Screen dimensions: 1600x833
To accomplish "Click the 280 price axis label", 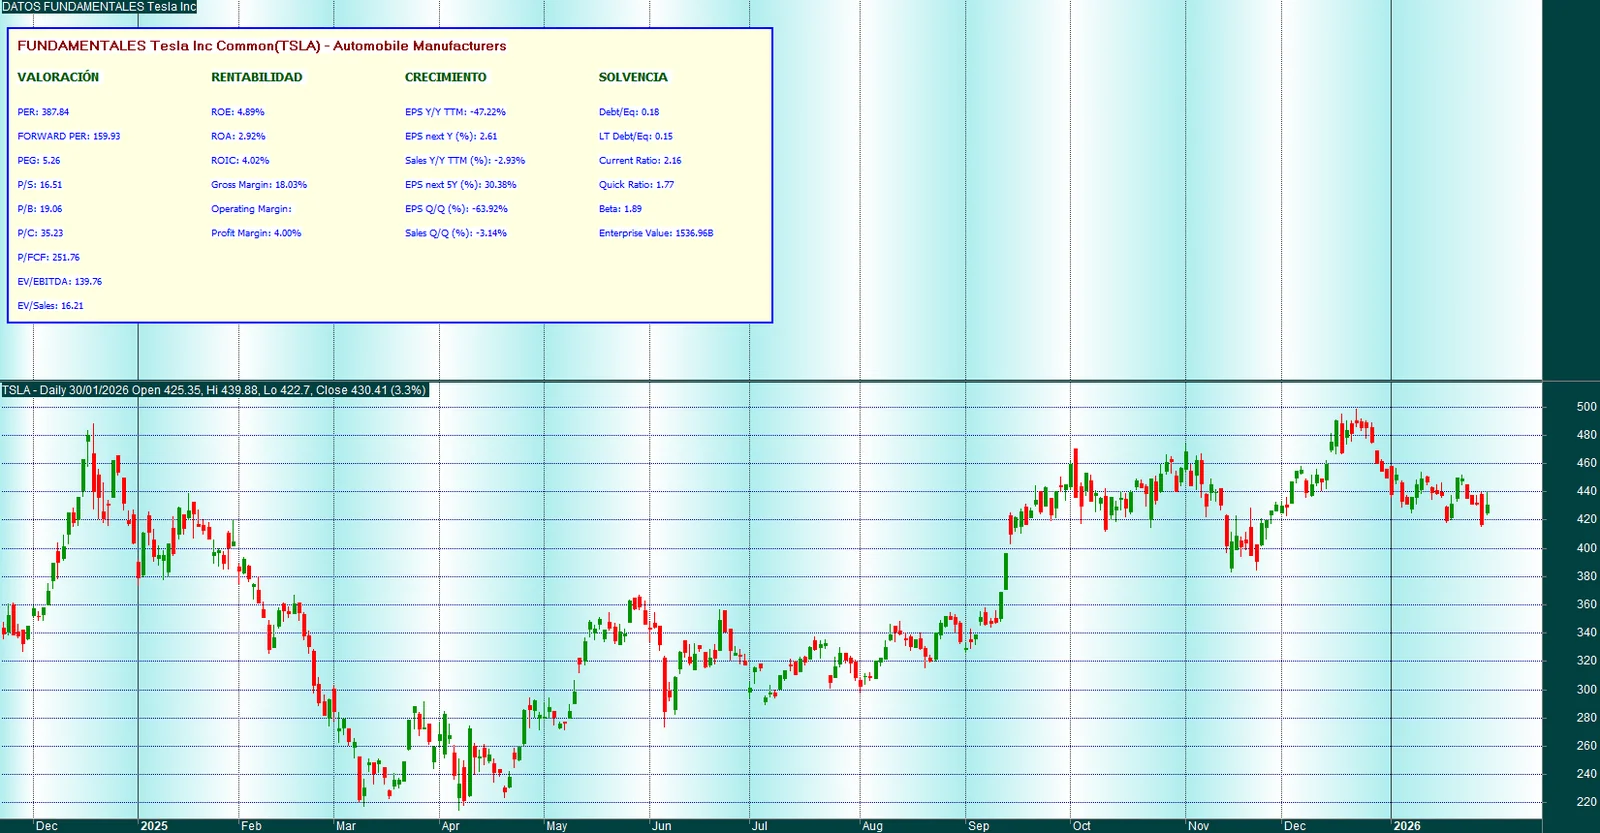I will [x=1586, y=717].
